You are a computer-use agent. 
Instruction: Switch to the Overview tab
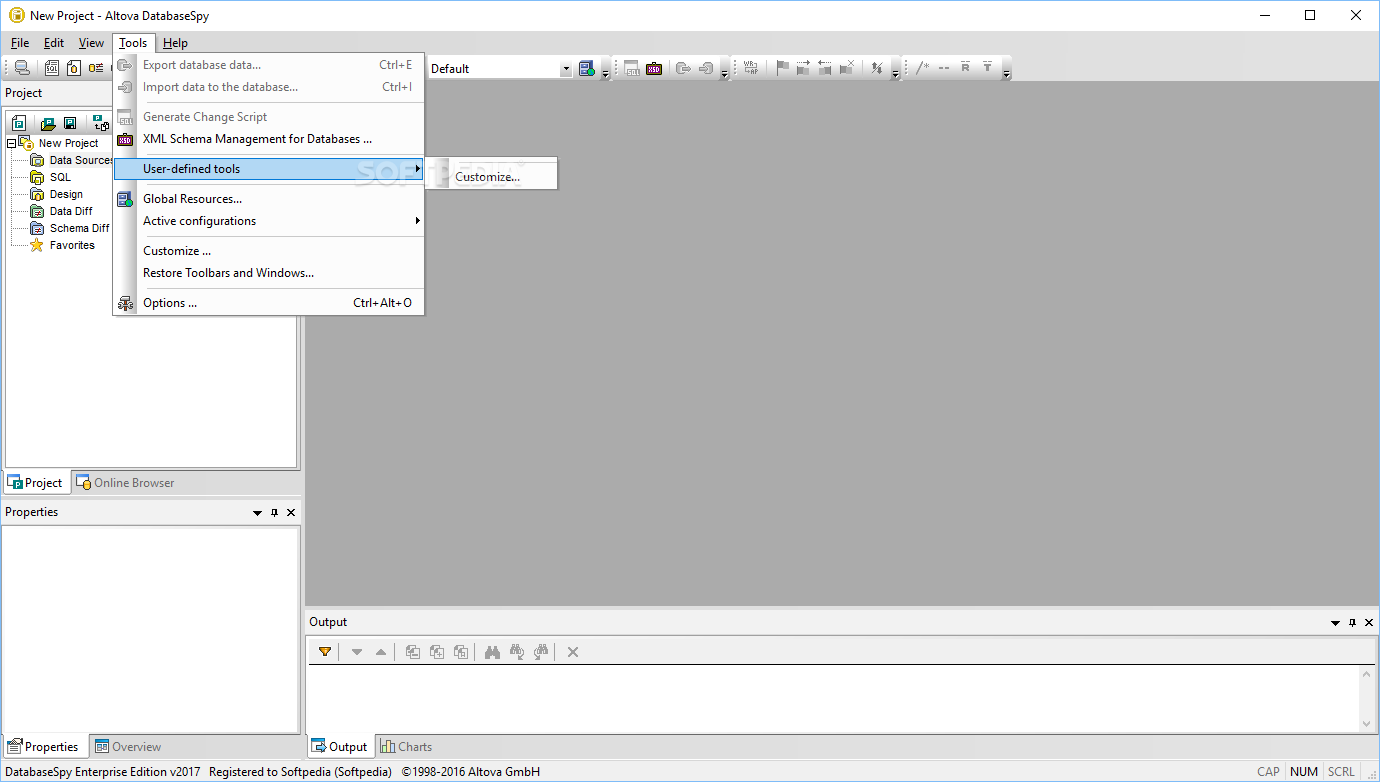pyautogui.click(x=127, y=747)
